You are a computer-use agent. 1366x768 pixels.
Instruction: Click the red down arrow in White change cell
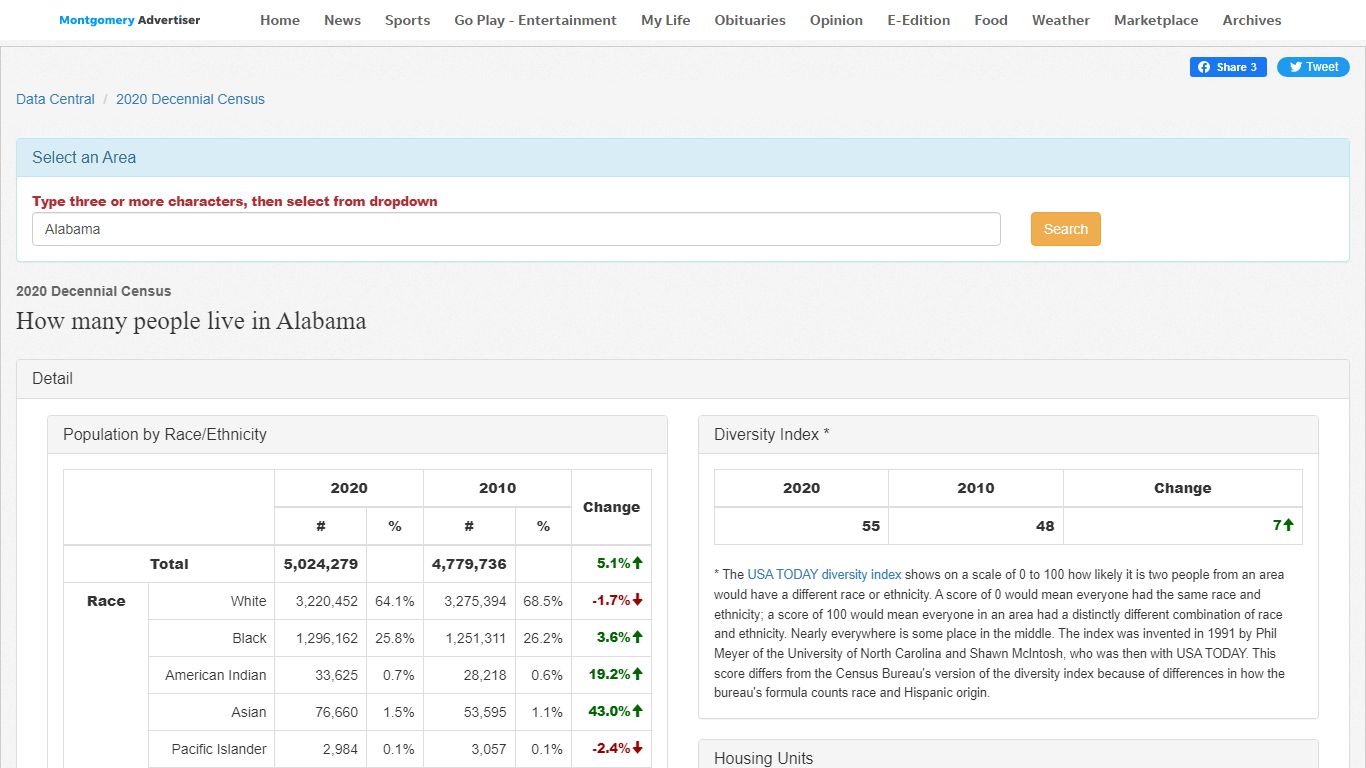(638, 600)
